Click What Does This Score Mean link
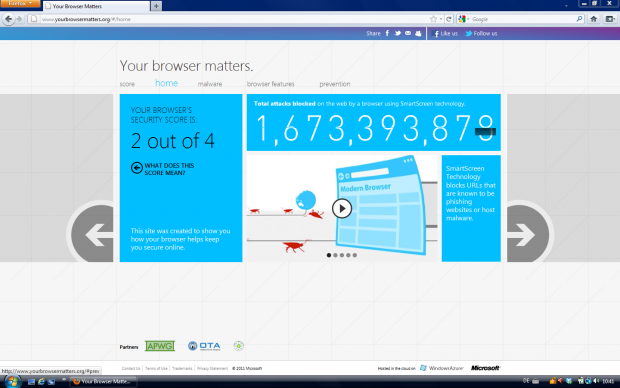 [169, 169]
